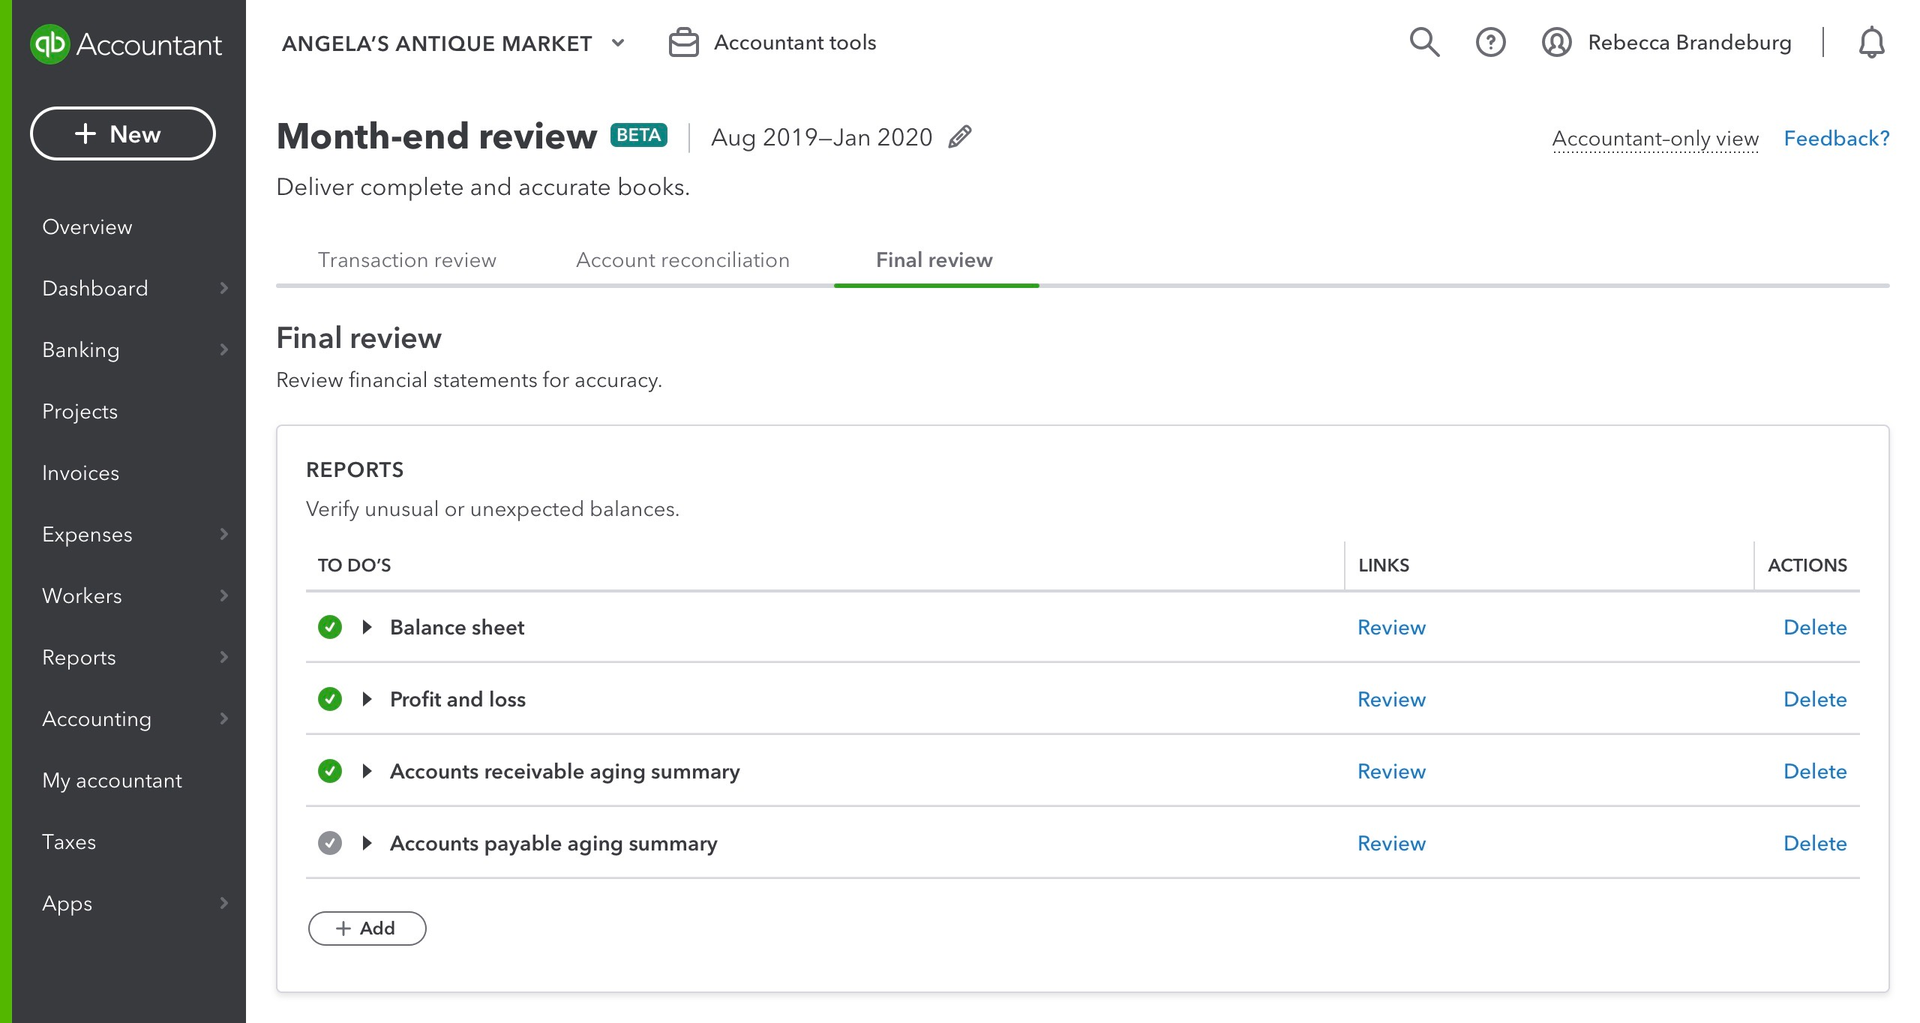
Task: Expand the Balance sheet row triangle
Action: [x=367, y=627]
